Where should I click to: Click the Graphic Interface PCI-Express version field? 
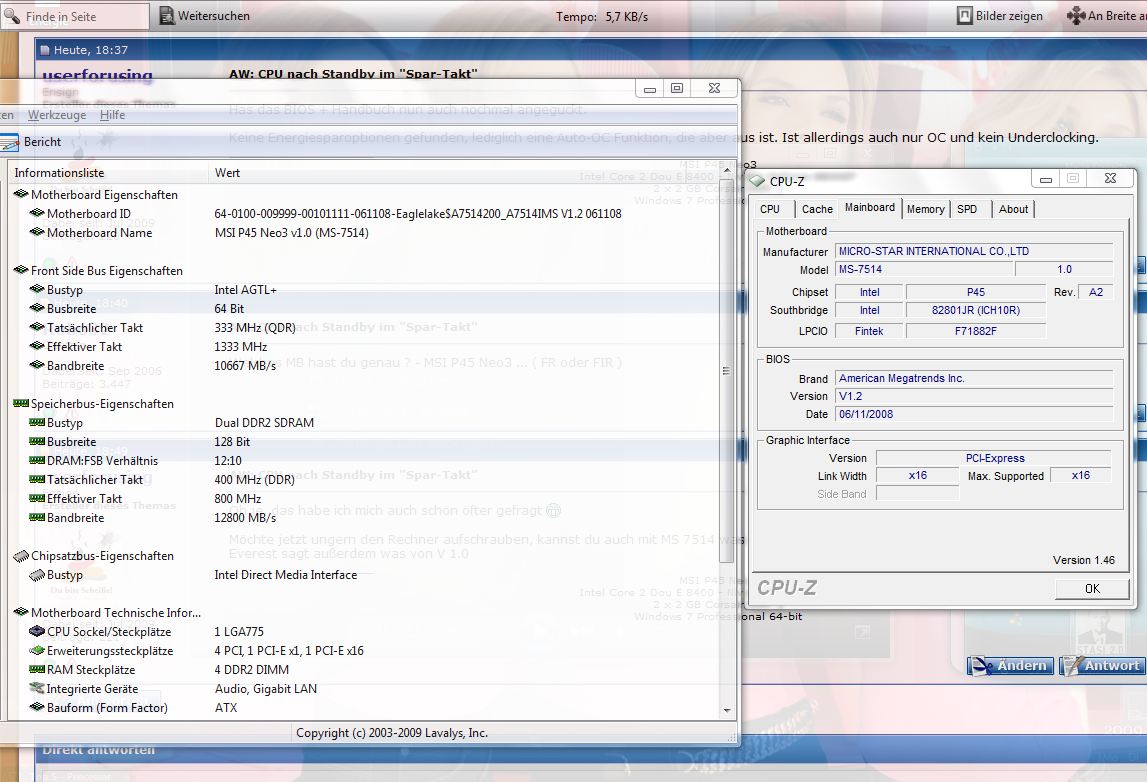pos(994,458)
